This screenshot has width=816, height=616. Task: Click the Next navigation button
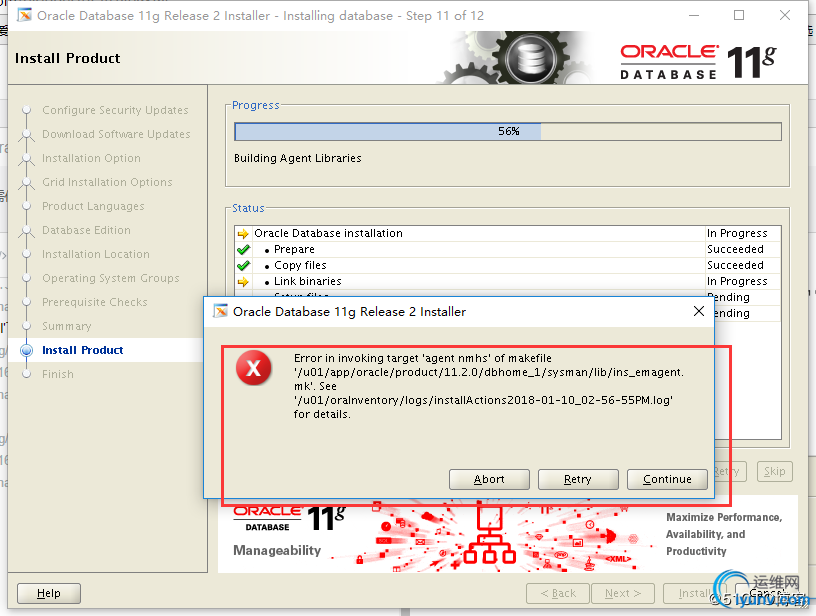[622, 593]
